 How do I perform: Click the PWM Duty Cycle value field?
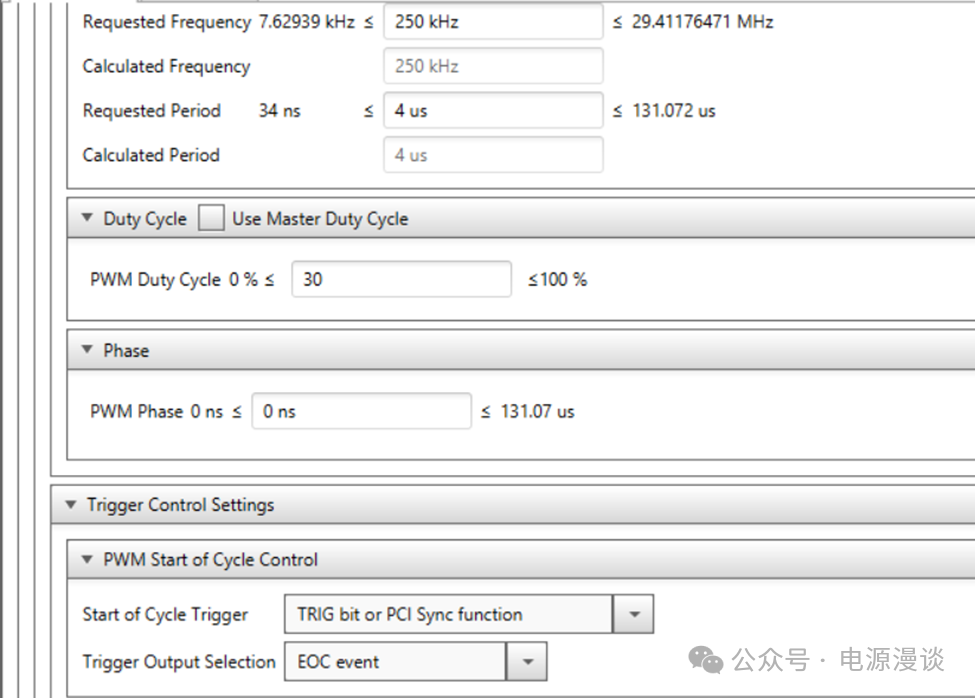coord(401,280)
